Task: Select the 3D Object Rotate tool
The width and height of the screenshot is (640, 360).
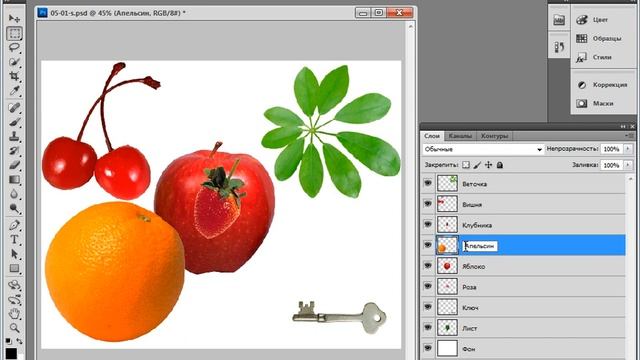Action: pyautogui.click(x=14, y=285)
